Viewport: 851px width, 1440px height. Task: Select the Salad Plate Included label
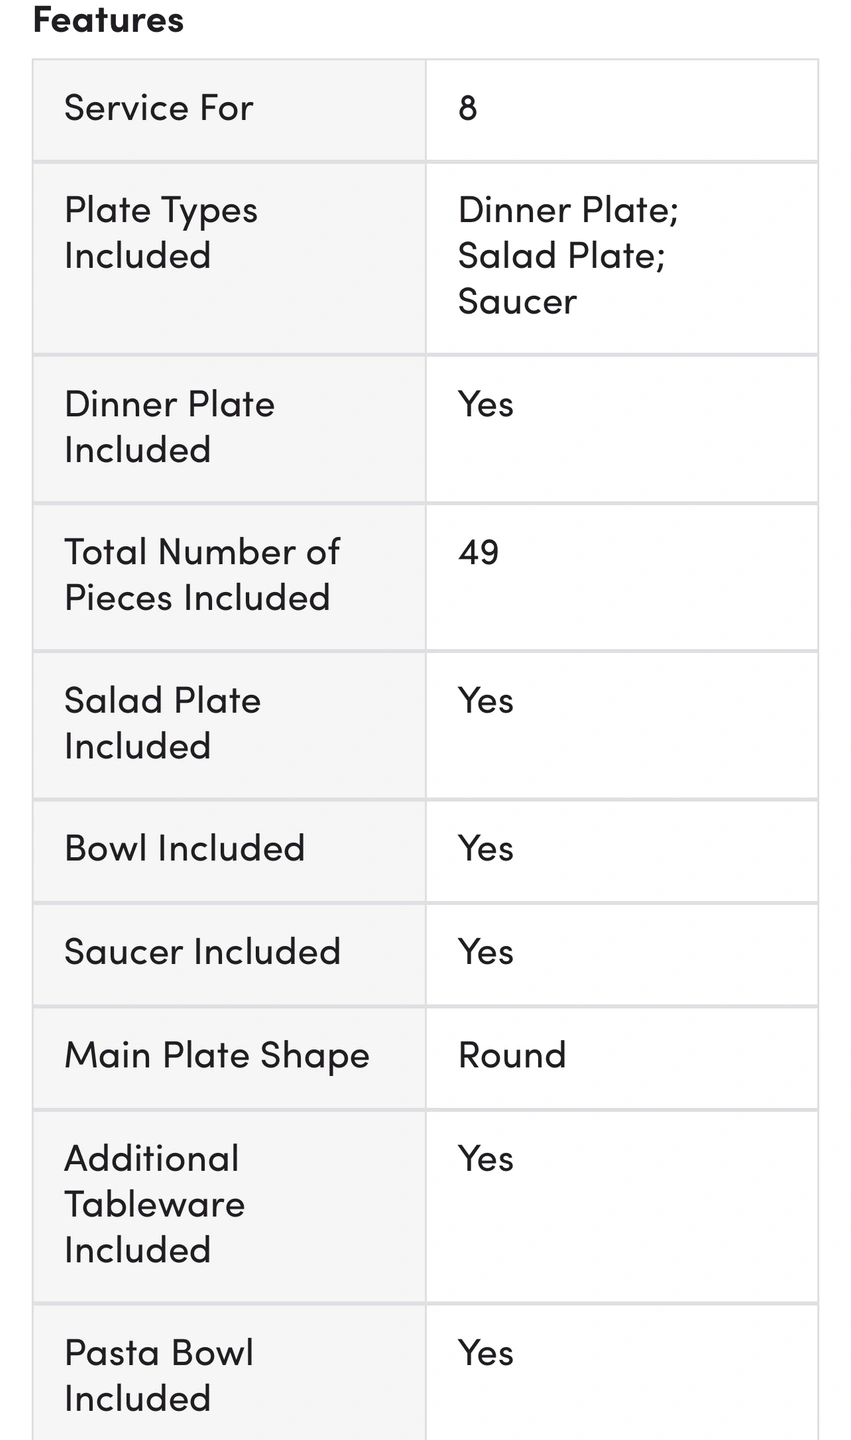click(x=162, y=723)
